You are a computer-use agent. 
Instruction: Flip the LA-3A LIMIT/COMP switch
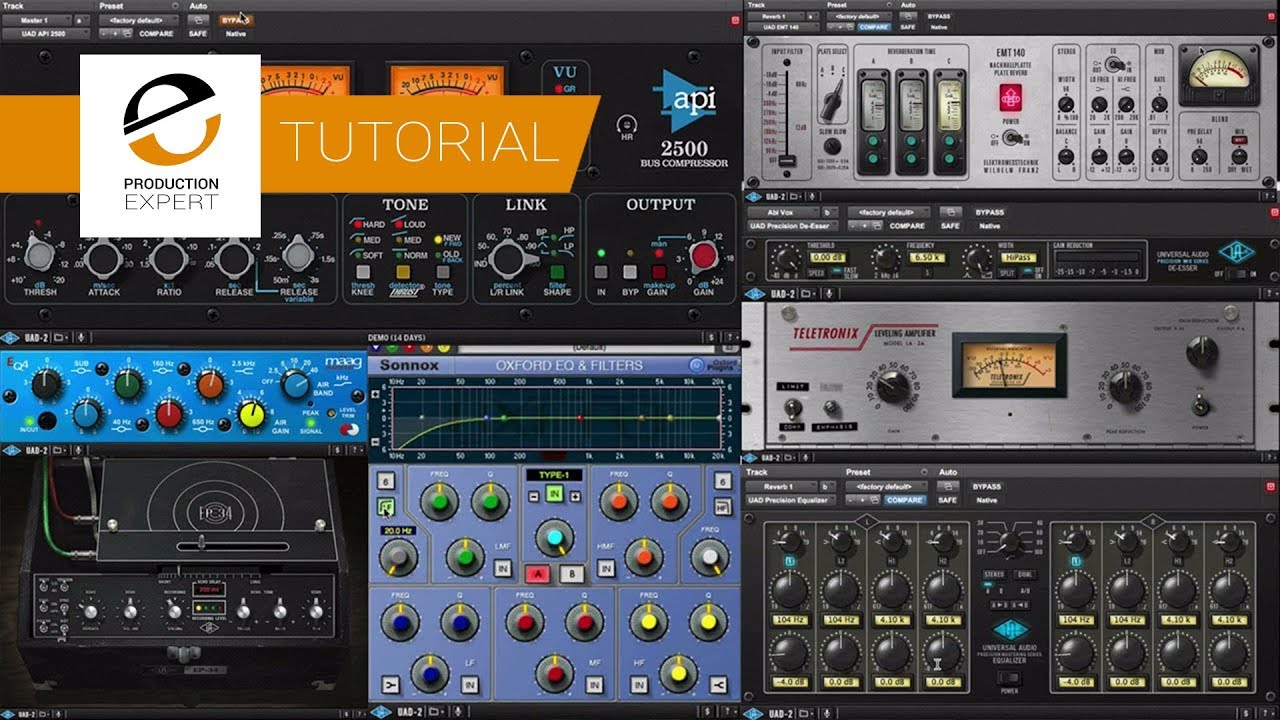click(x=793, y=407)
